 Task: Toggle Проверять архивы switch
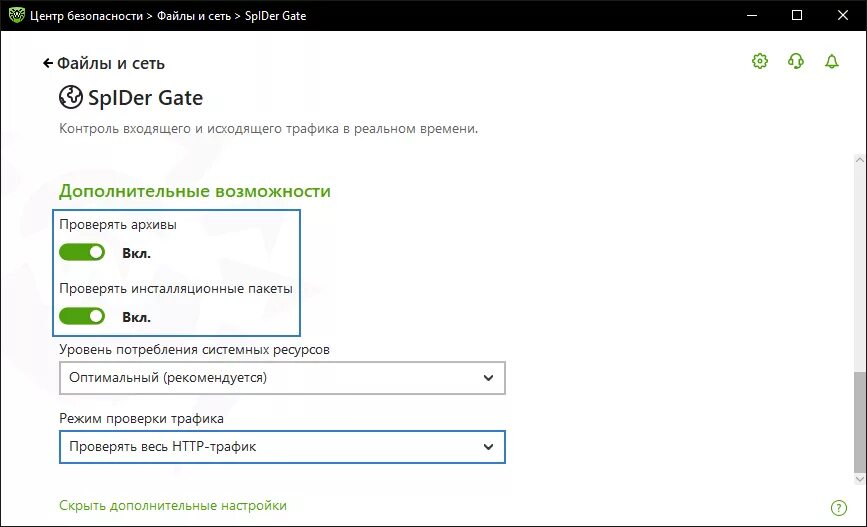pyautogui.click(x=82, y=252)
